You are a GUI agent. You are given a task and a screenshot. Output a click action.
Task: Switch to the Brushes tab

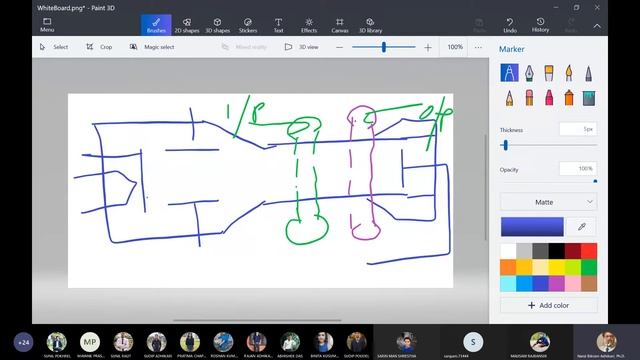coord(156,25)
